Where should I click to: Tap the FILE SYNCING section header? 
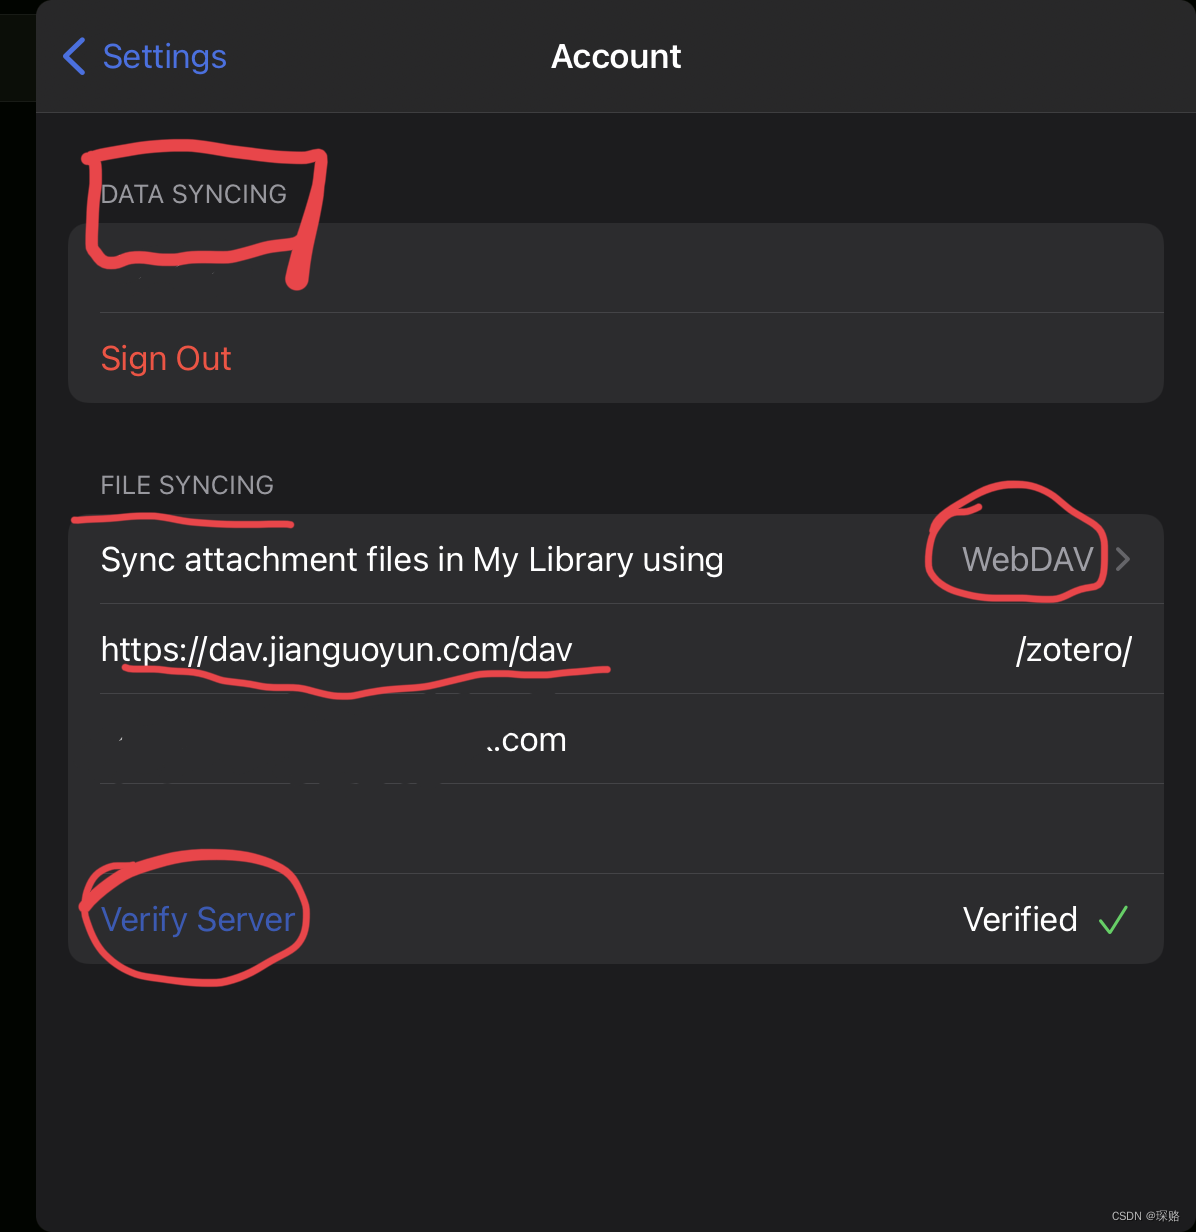[x=187, y=485]
